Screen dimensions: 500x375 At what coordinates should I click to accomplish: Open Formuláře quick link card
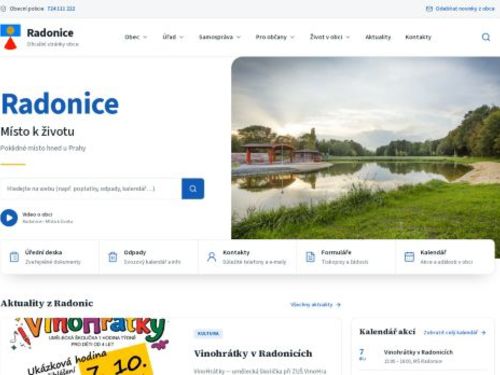click(x=346, y=257)
